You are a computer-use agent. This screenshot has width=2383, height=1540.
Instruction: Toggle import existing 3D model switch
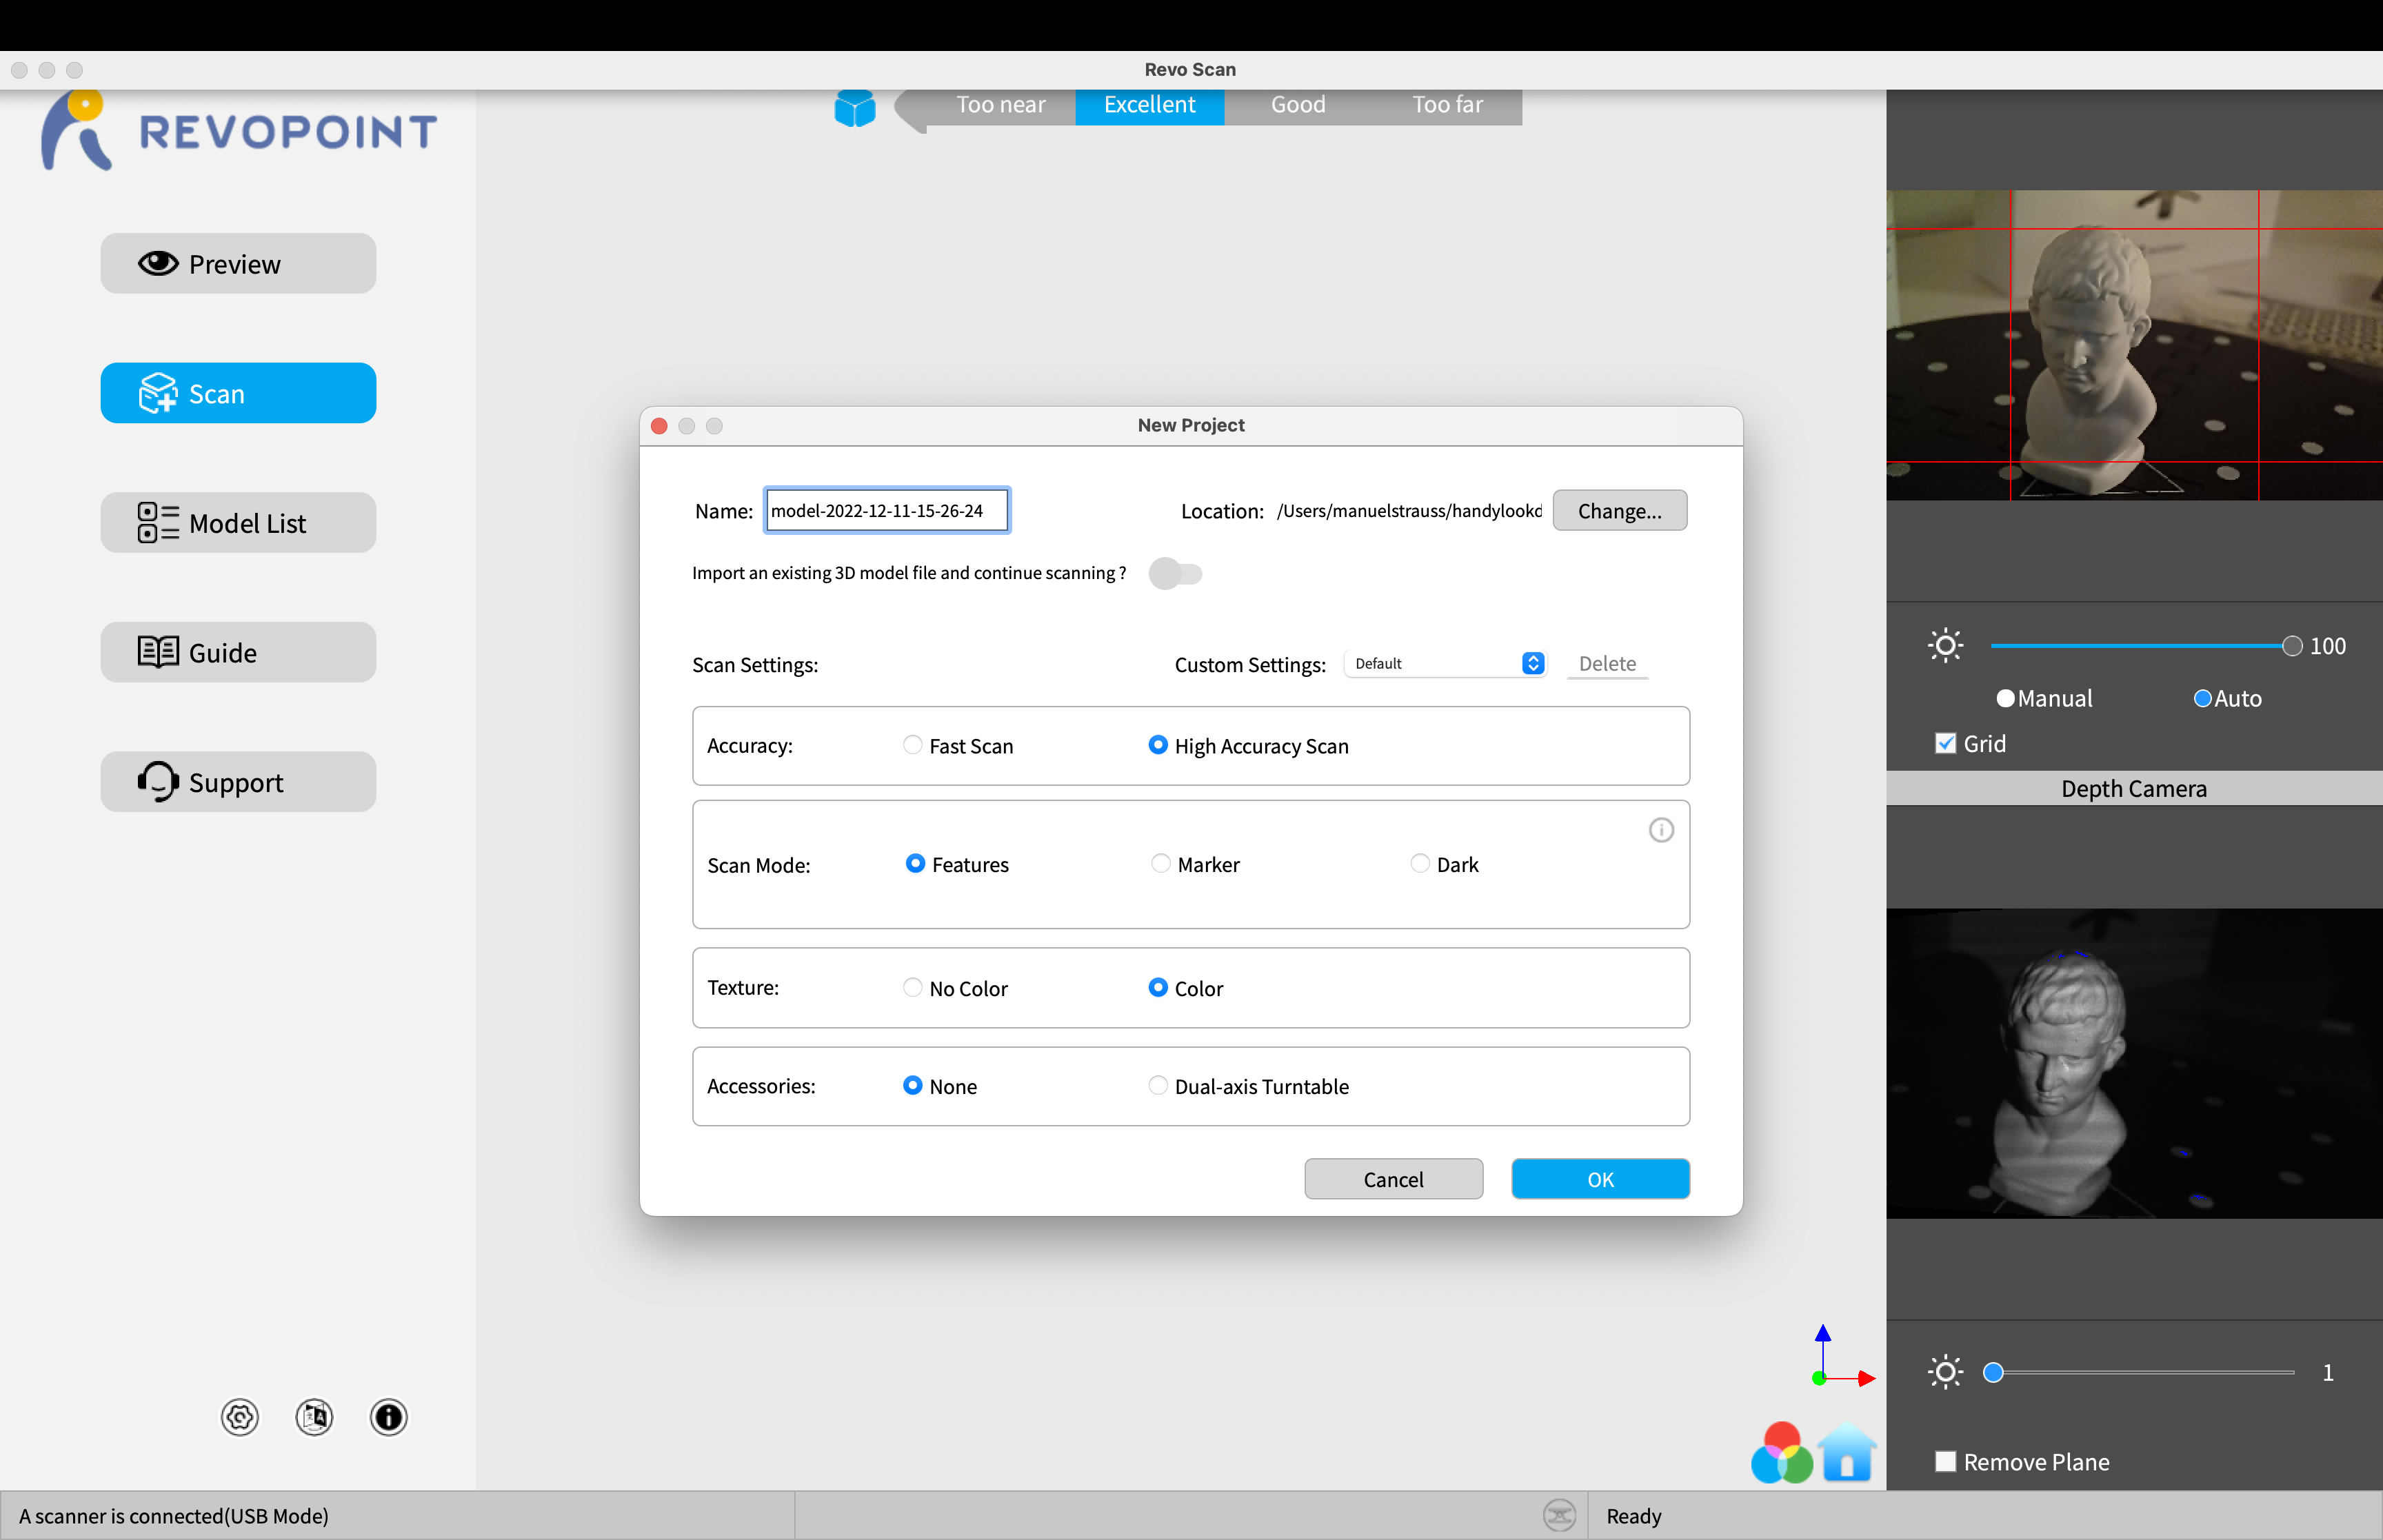(x=1175, y=573)
